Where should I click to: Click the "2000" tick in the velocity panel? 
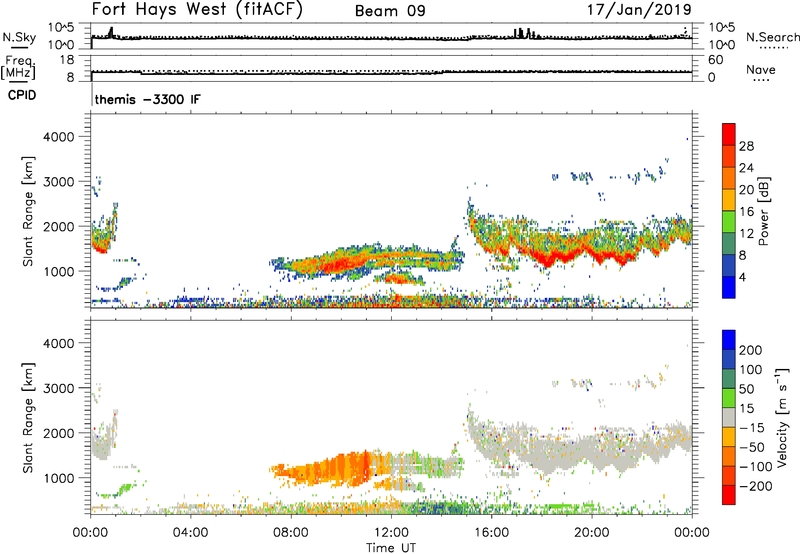click(59, 433)
